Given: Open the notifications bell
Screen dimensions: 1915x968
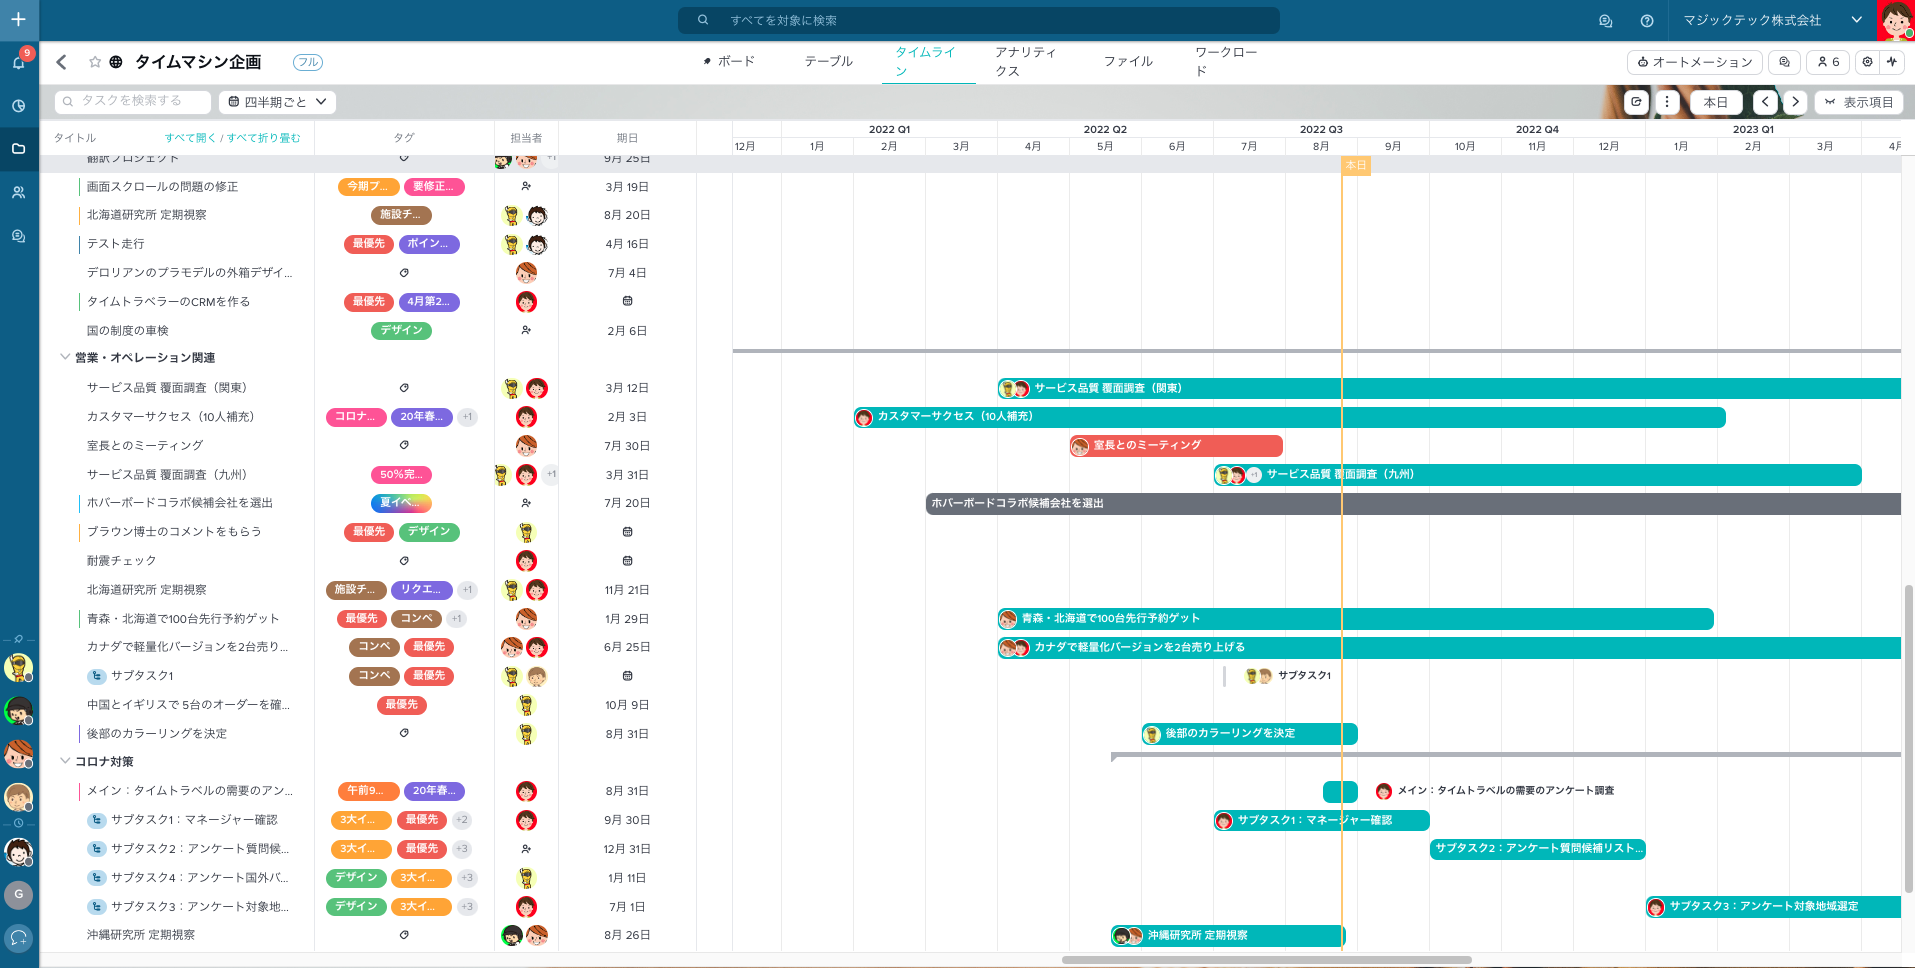Looking at the screenshot, I should pyautogui.click(x=18, y=62).
